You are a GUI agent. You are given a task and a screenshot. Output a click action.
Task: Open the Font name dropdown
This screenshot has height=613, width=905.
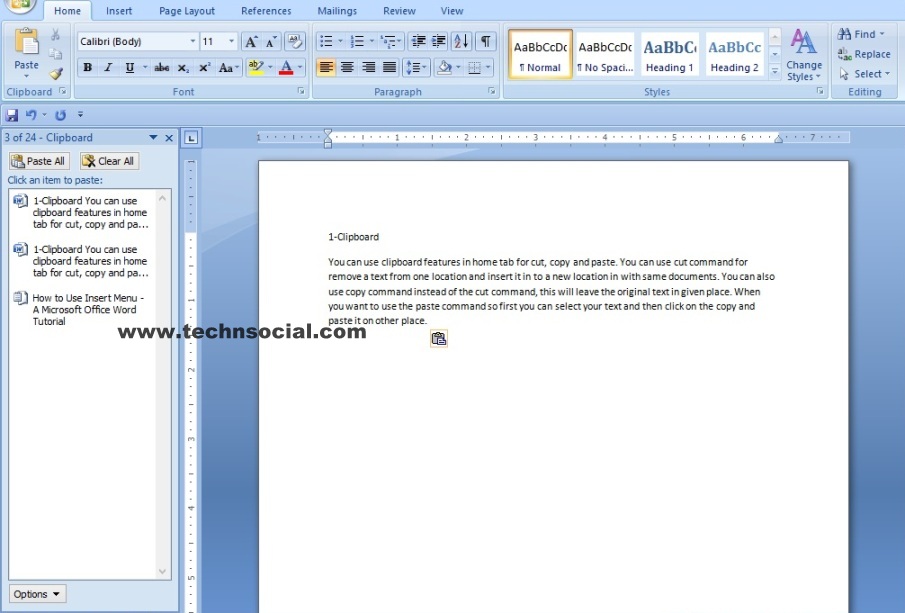coord(195,40)
